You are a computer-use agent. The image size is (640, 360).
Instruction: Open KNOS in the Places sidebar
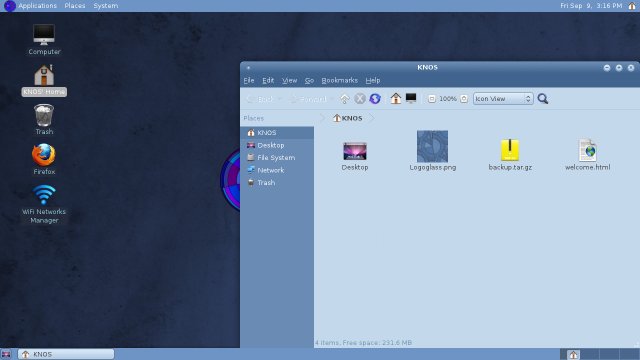pos(277,133)
